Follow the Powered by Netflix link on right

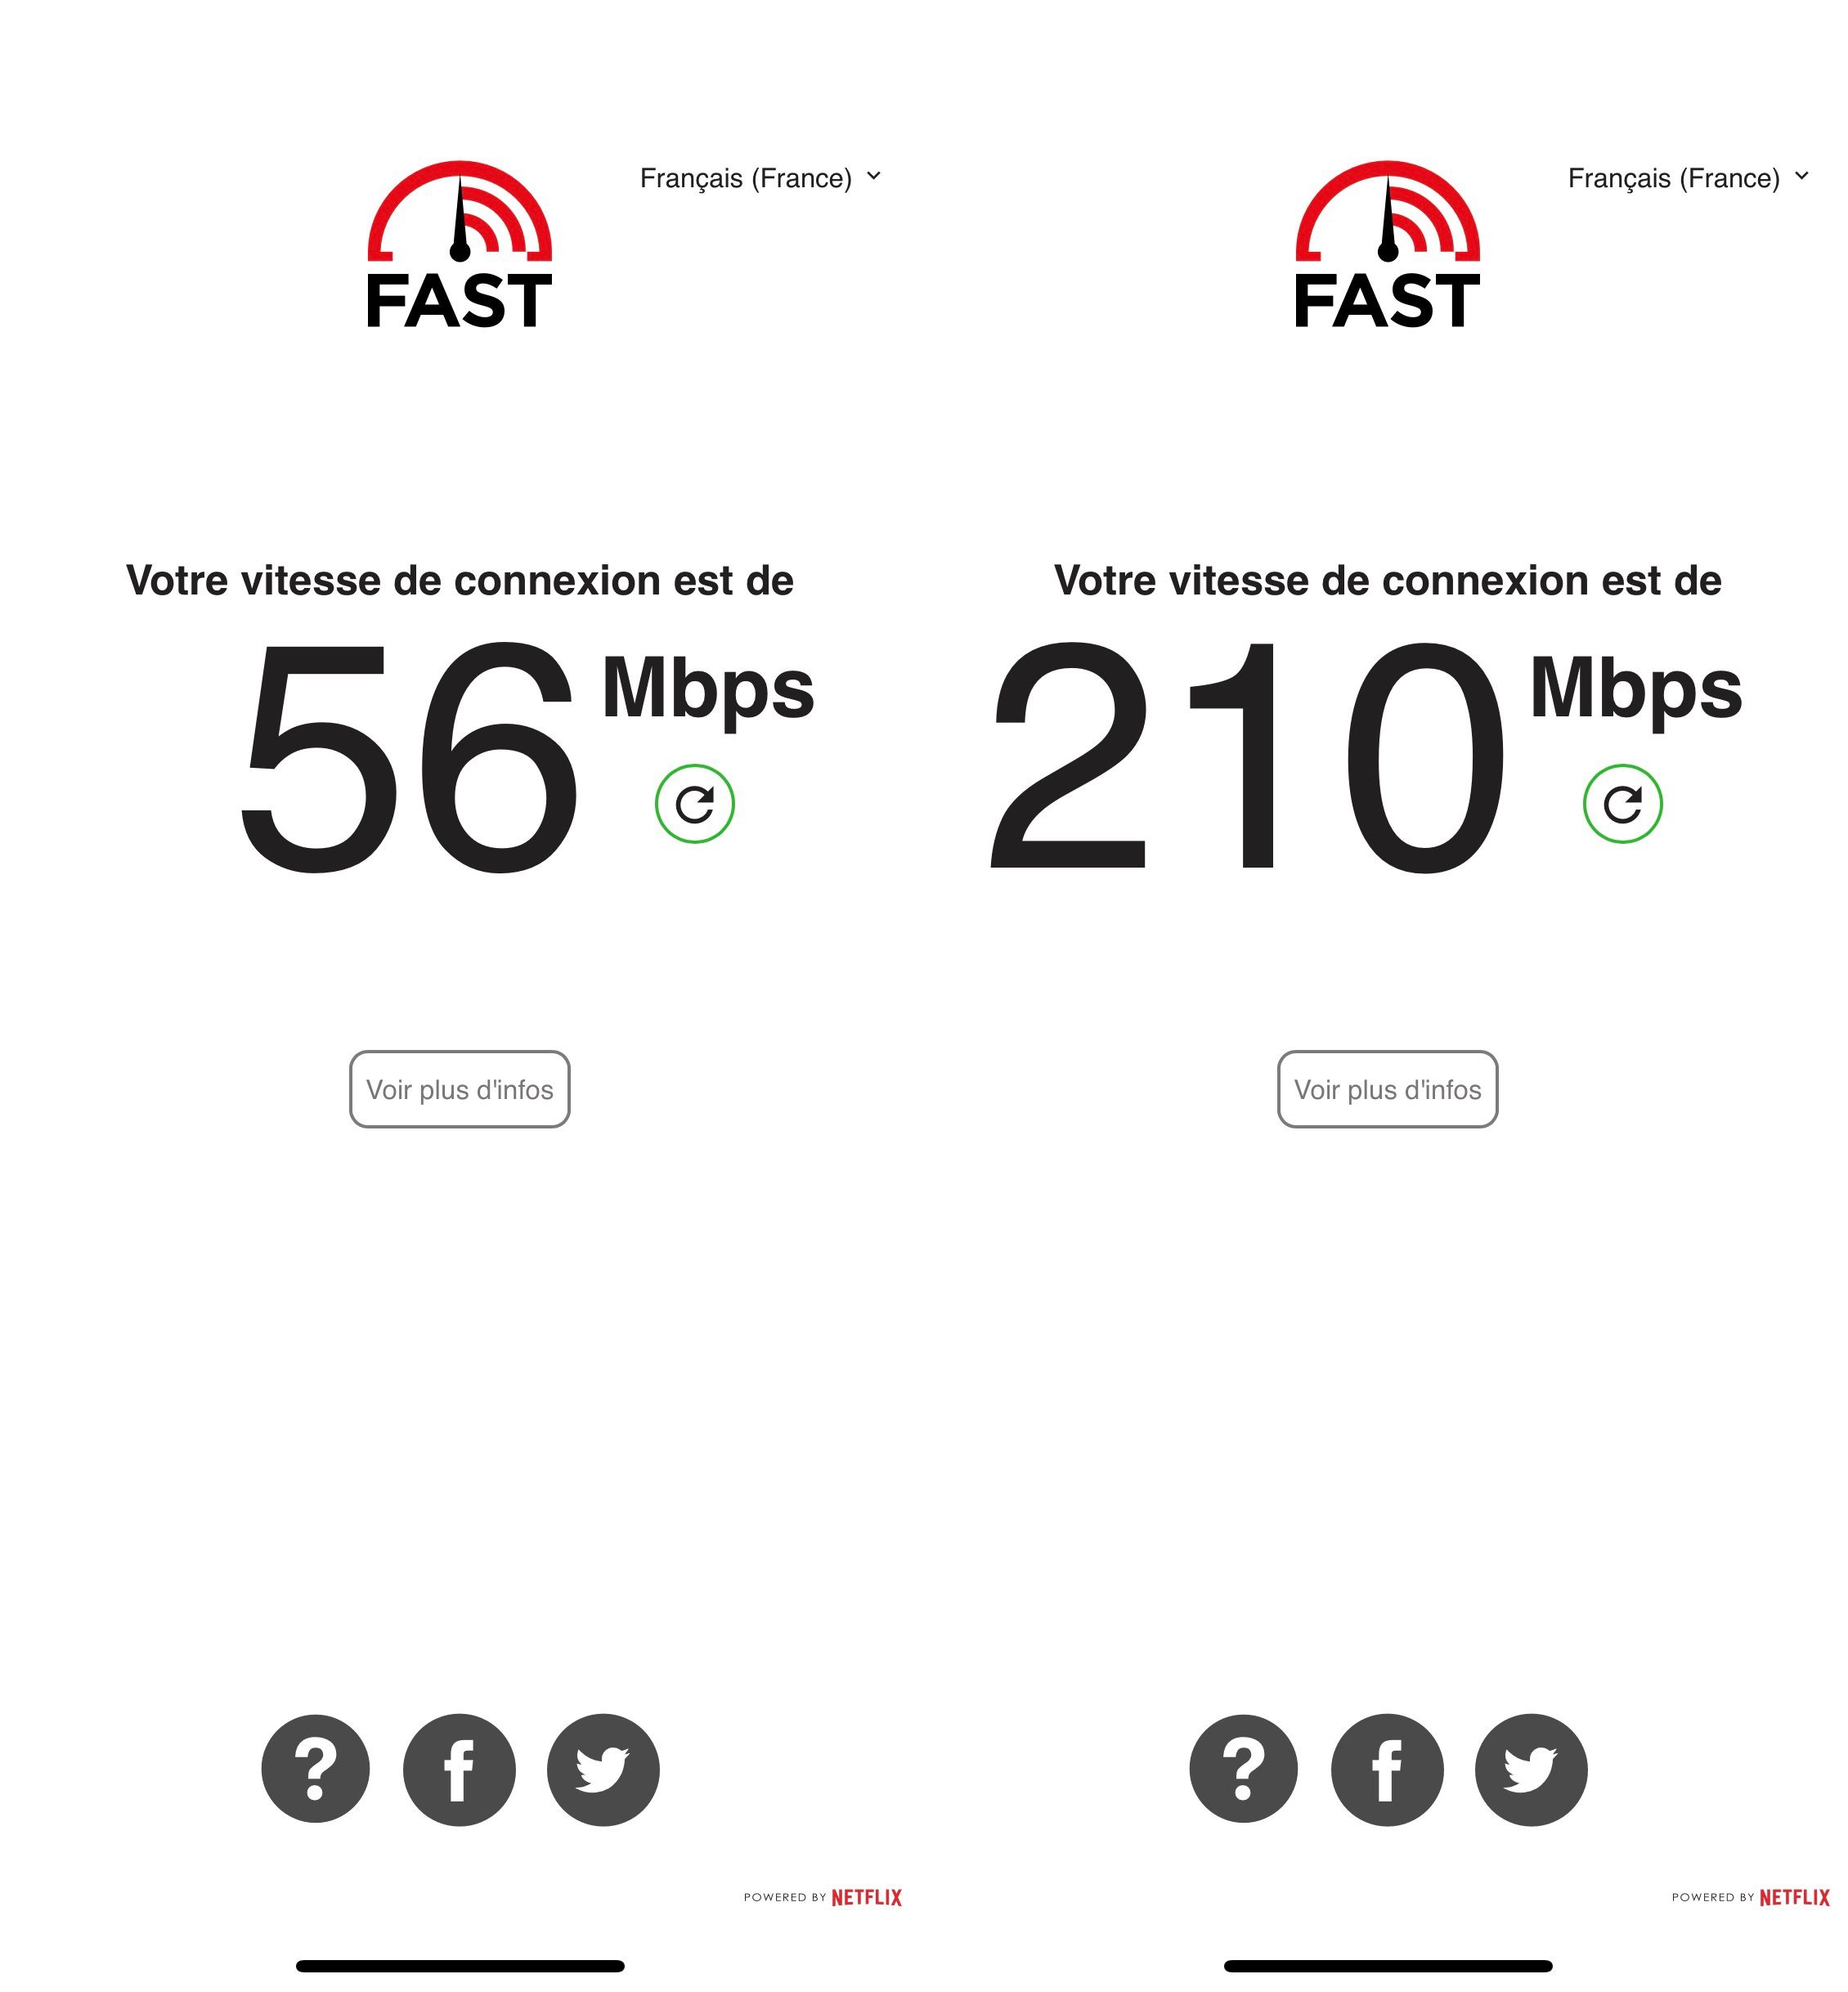1750,1897
